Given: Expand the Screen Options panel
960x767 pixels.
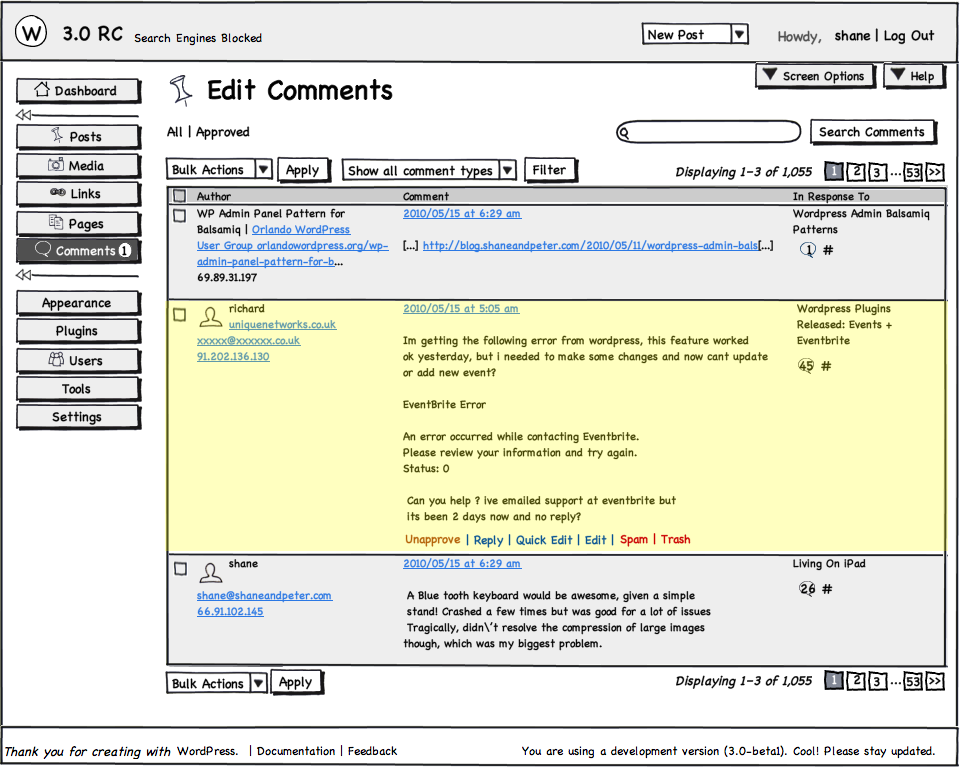Looking at the screenshot, I should [x=816, y=76].
